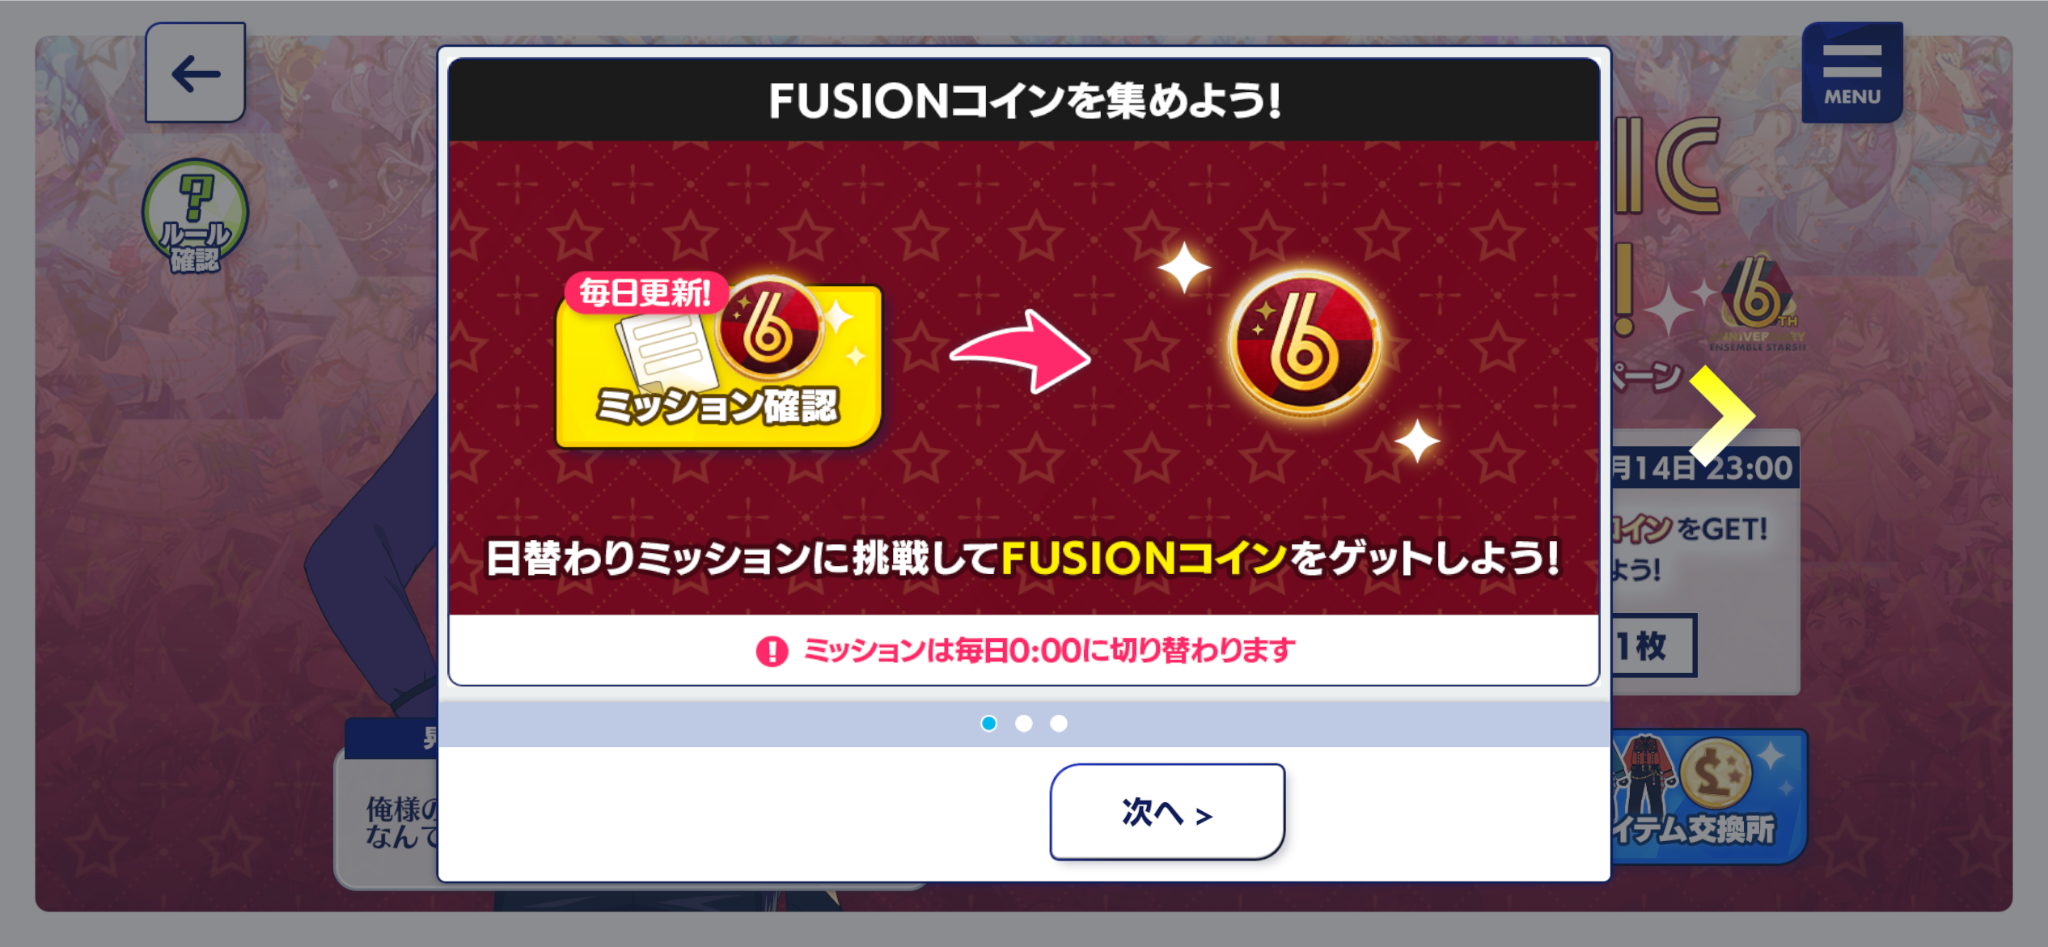
Task: Select the first page indicator dot
Action: click(989, 723)
